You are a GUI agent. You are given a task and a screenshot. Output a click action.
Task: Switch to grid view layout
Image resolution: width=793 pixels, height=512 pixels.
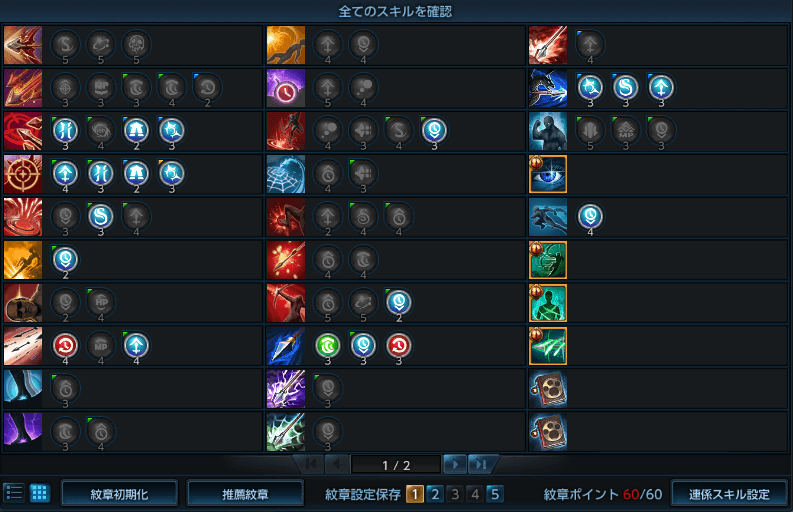coord(39,492)
